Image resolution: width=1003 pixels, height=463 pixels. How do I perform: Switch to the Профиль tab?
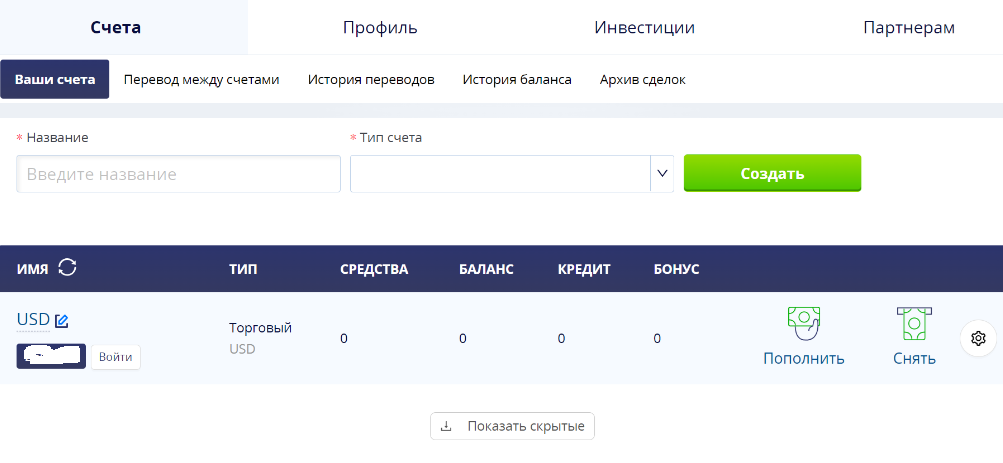click(x=380, y=27)
